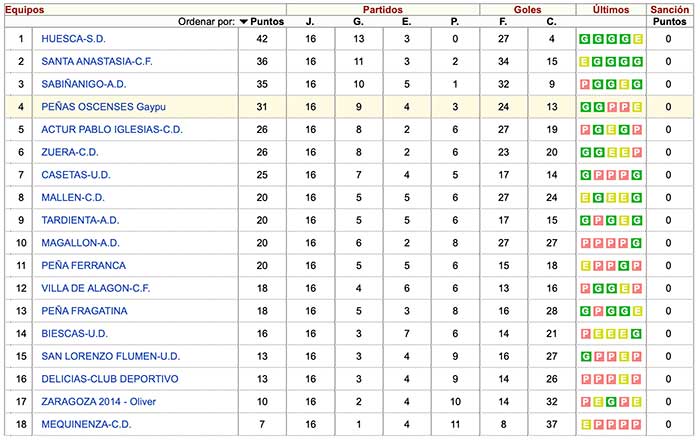Image resolution: width=700 pixels, height=440 pixels.
Task: Click the sort arrow beside Puntos
Action: (244, 21)
